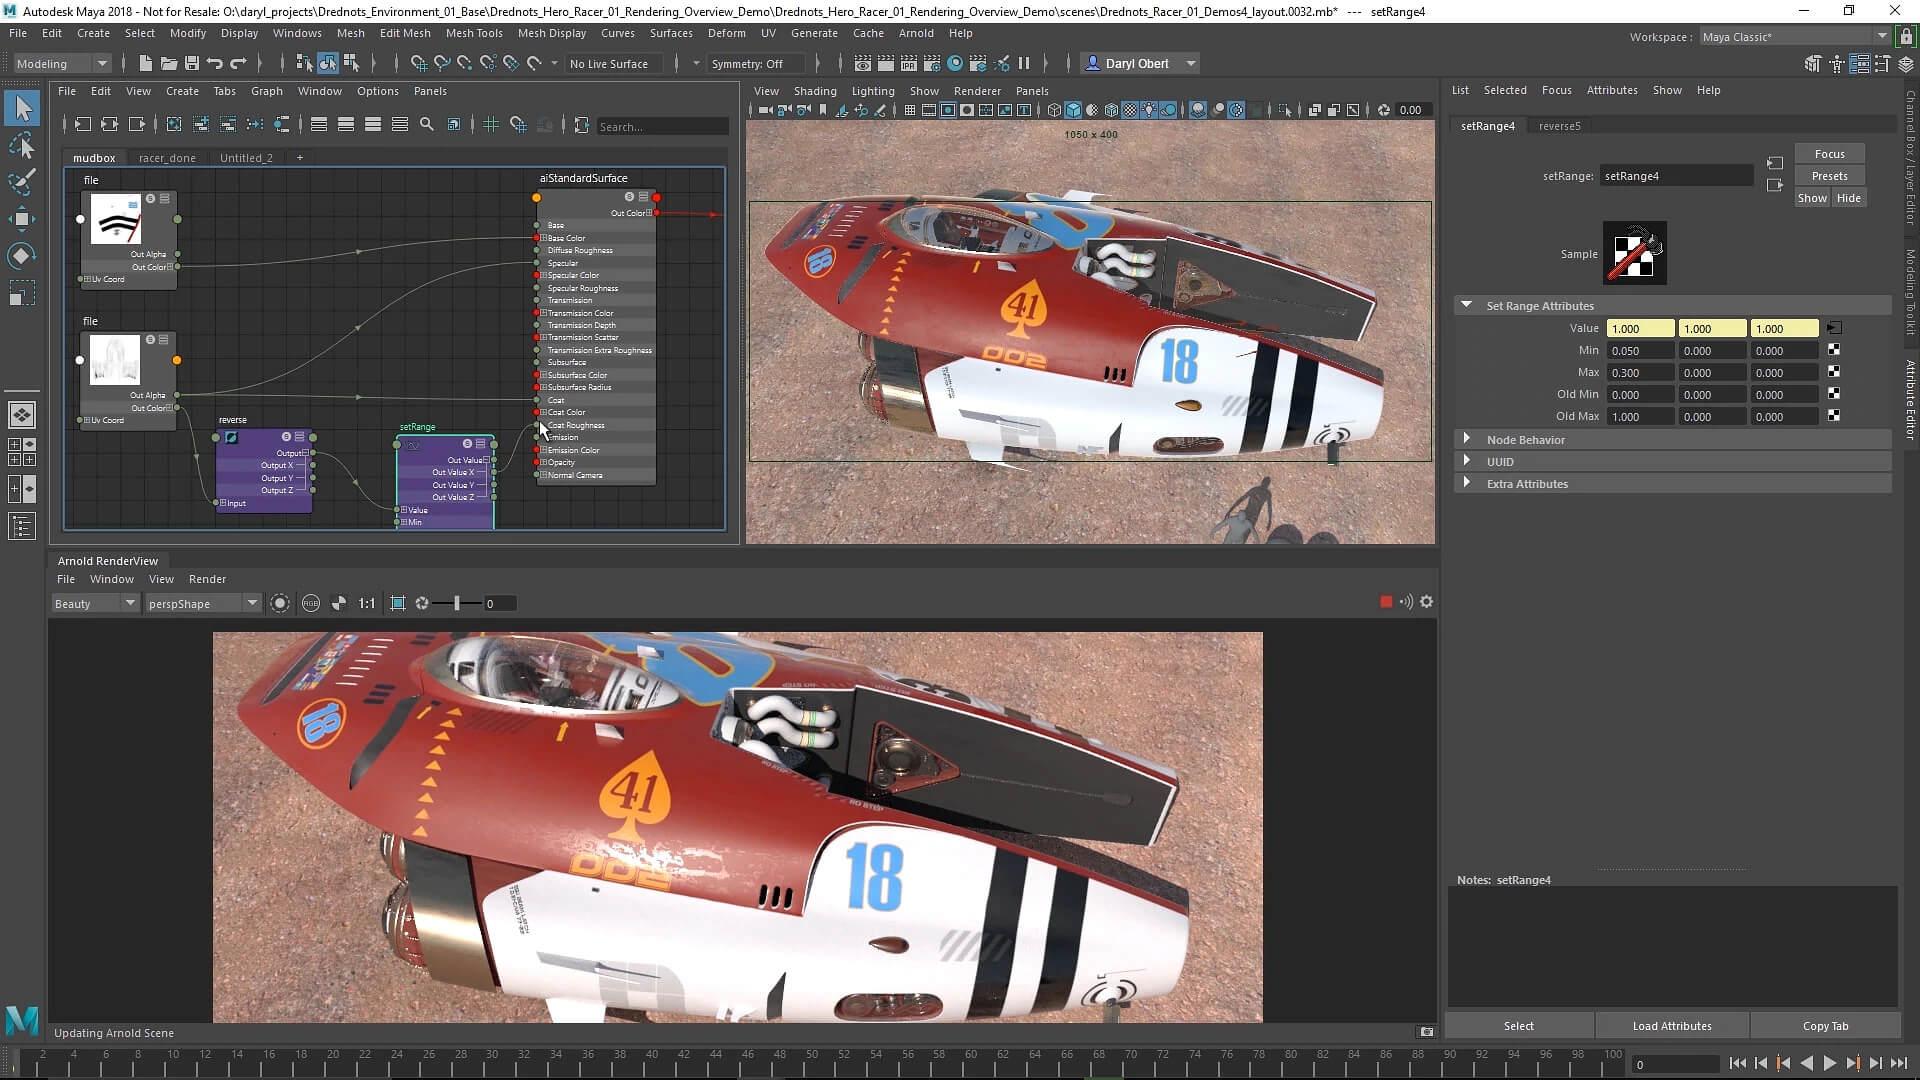The height and width of the screenshot is (1080, 1920).
Task: Pick the Paint selection tool
Action: point(22,182)
